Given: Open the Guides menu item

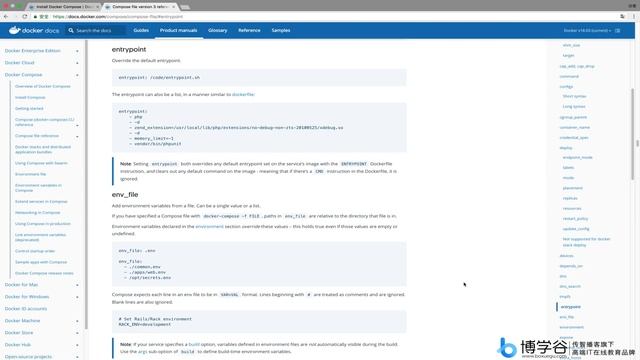Looking at the screenshot, I should click(141, 30).
